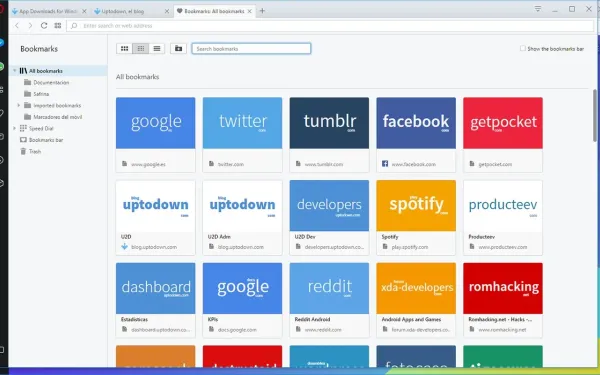Open the producteev bookmark thumbnail
600x375 pixels.
click(503, 205)
